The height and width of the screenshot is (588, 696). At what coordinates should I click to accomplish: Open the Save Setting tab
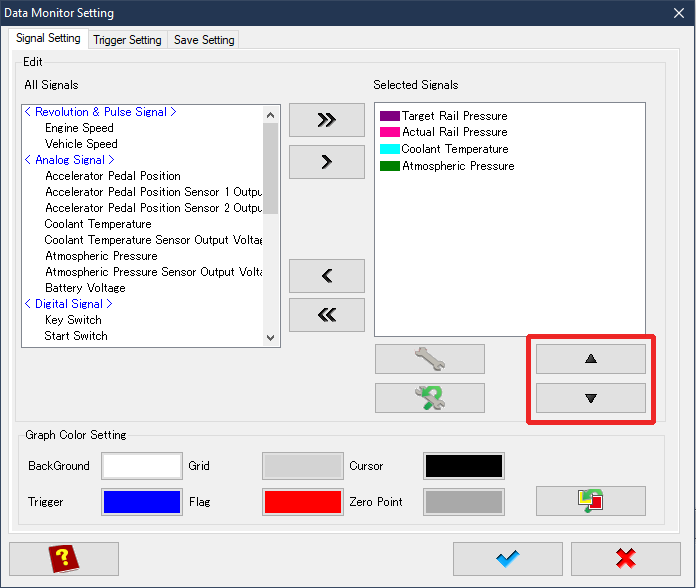204,40
